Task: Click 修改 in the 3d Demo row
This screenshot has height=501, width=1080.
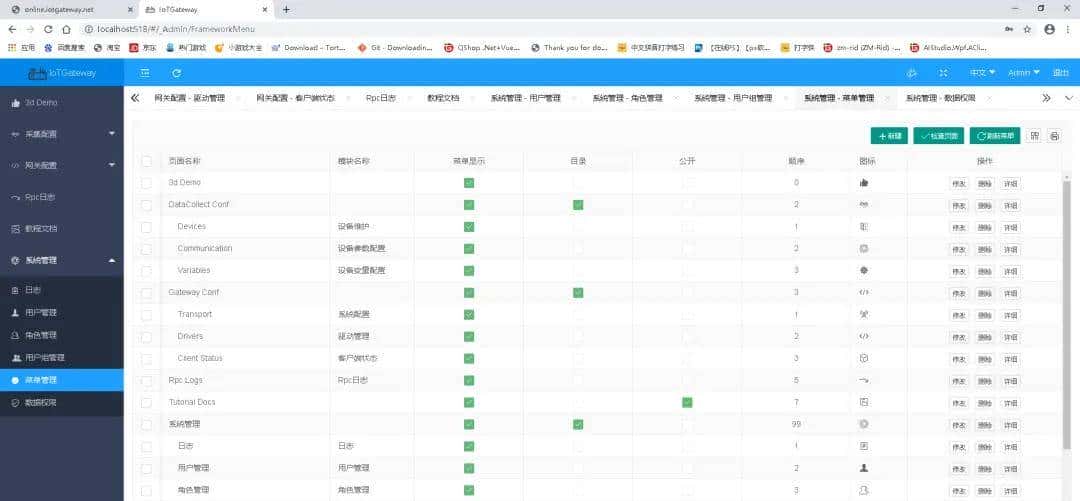Action: 959,183
